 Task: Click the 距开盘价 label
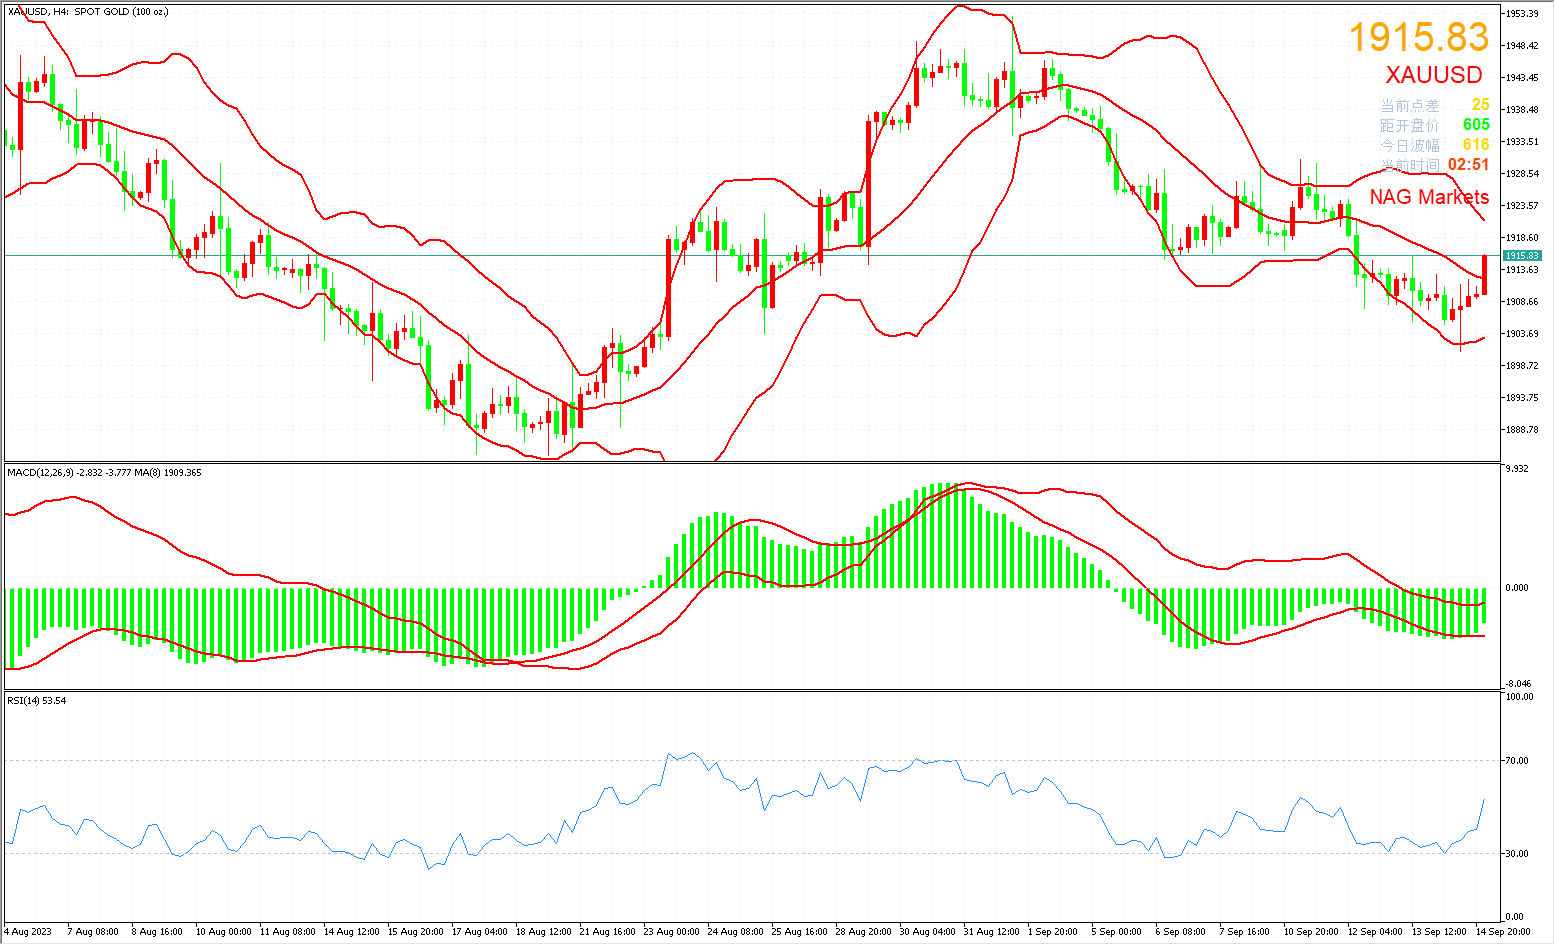click(x=1410, y=126)
